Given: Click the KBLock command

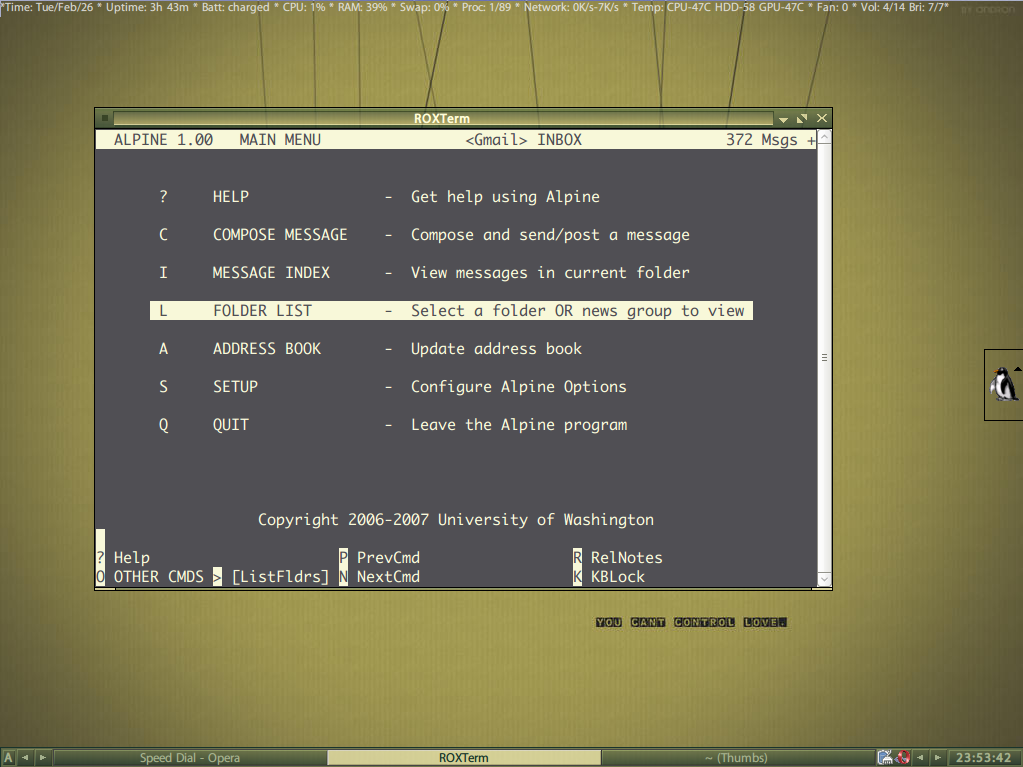Looking at the screenshot, I should pos(609,577).
